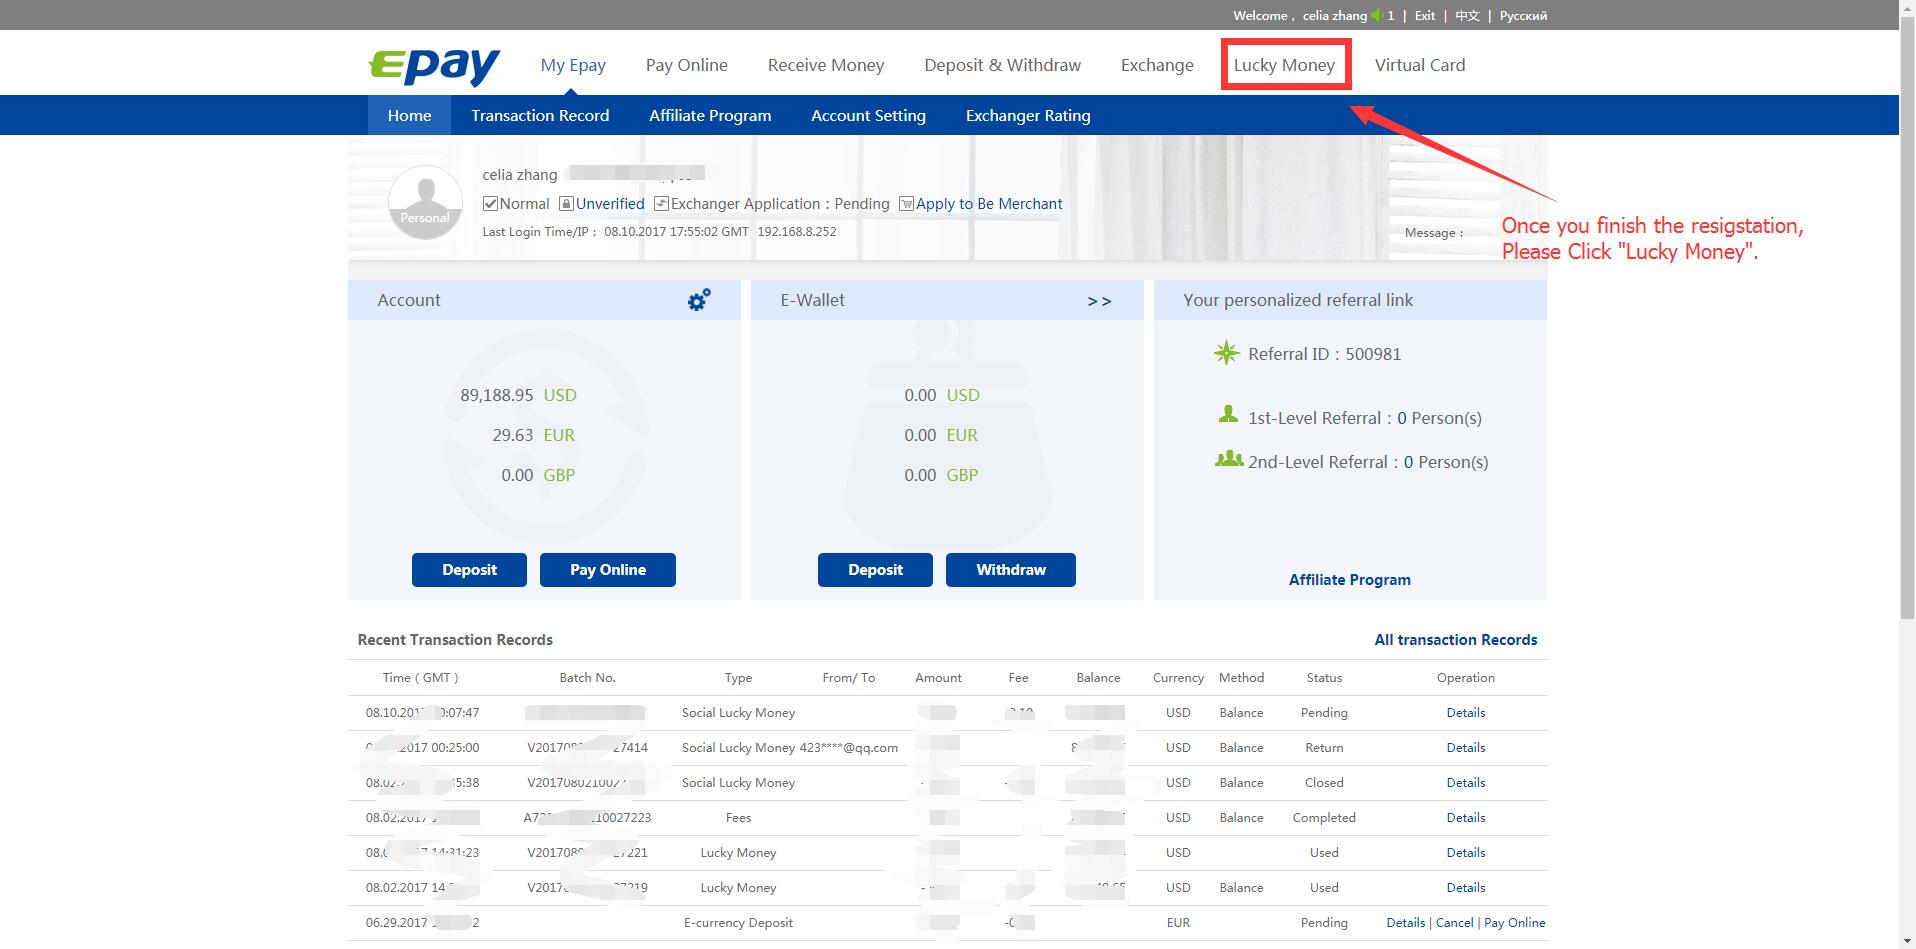Open the Virtual Card tab
Viewport: 1916px width, 949px height.
pos(1420,65)
